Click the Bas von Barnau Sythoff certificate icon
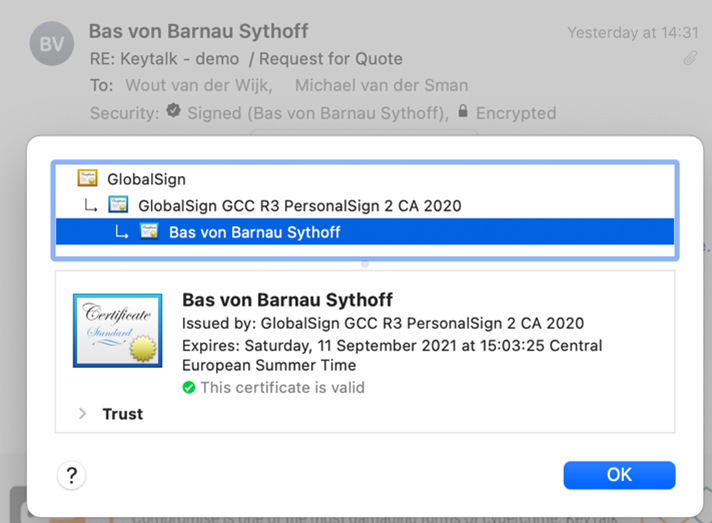Image resolution: width=712 pixels, height=523 pixels. [149, 232]
